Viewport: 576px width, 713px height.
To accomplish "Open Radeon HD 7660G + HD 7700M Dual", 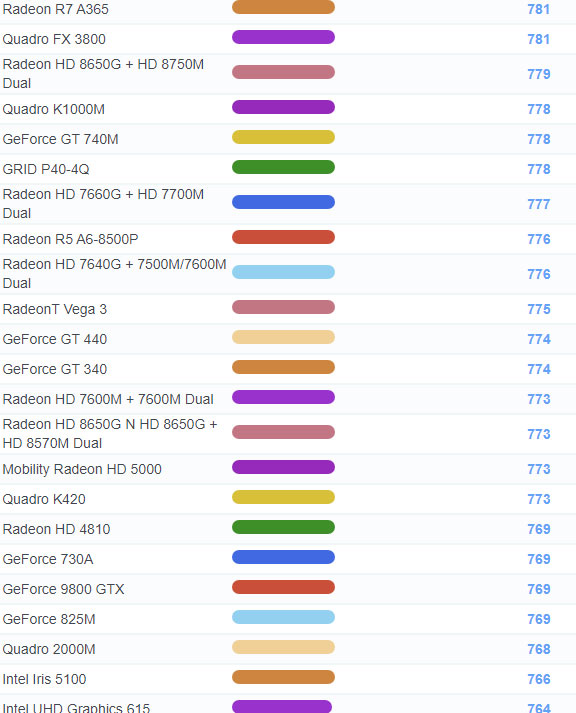I will coord(103,204).
